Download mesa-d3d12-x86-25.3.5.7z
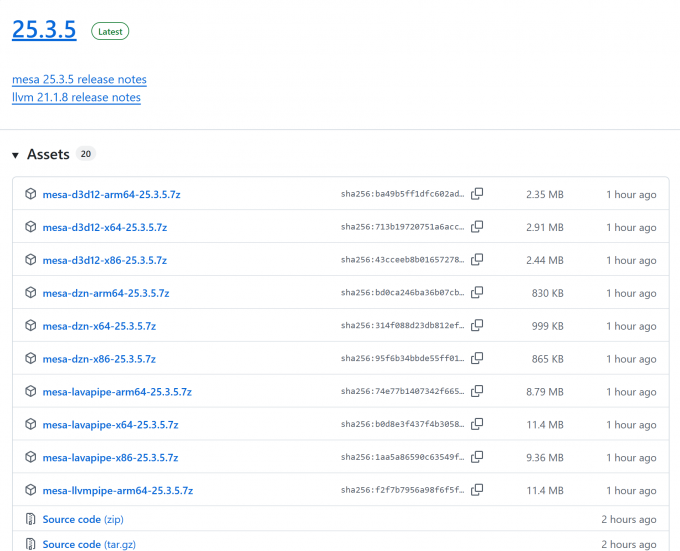Viewport: 680px width, 551px height. pyautogui.click(x=105, y=261)
